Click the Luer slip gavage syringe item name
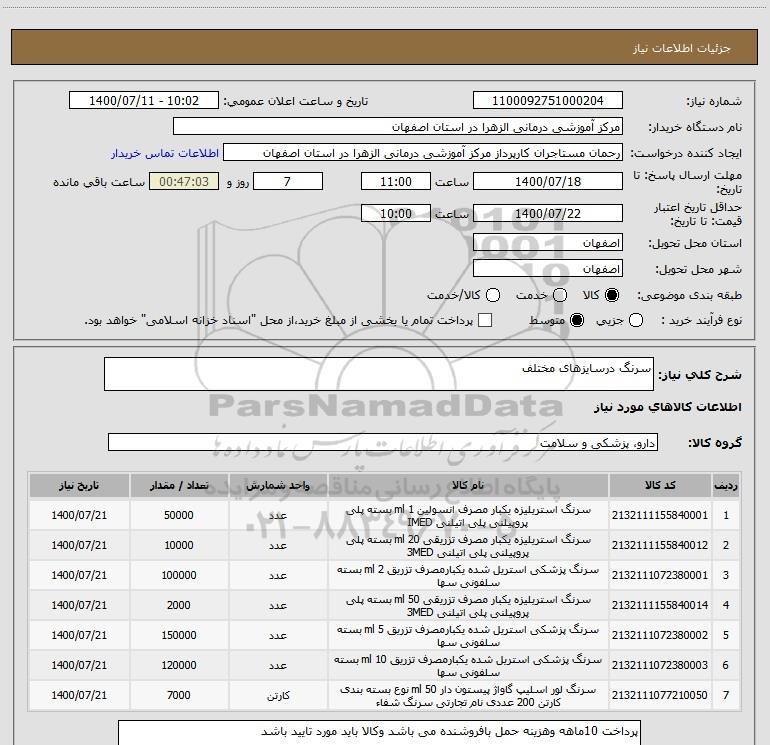This screenshot has height=745, width=770. click(468, 695)
